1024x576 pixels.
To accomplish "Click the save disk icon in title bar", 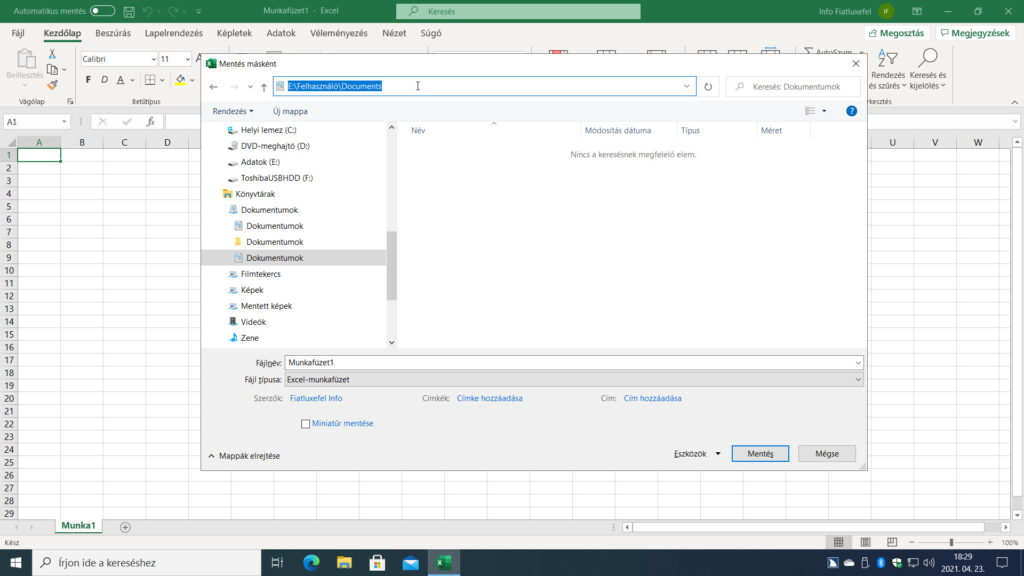I will point(129,11).
